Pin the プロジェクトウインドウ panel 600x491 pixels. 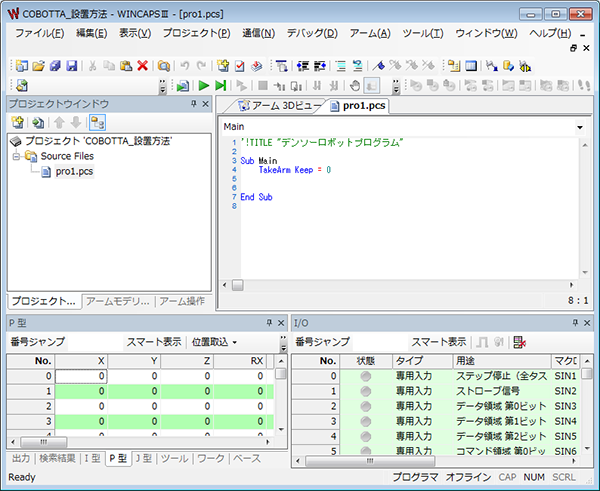(x=191, y=104)
